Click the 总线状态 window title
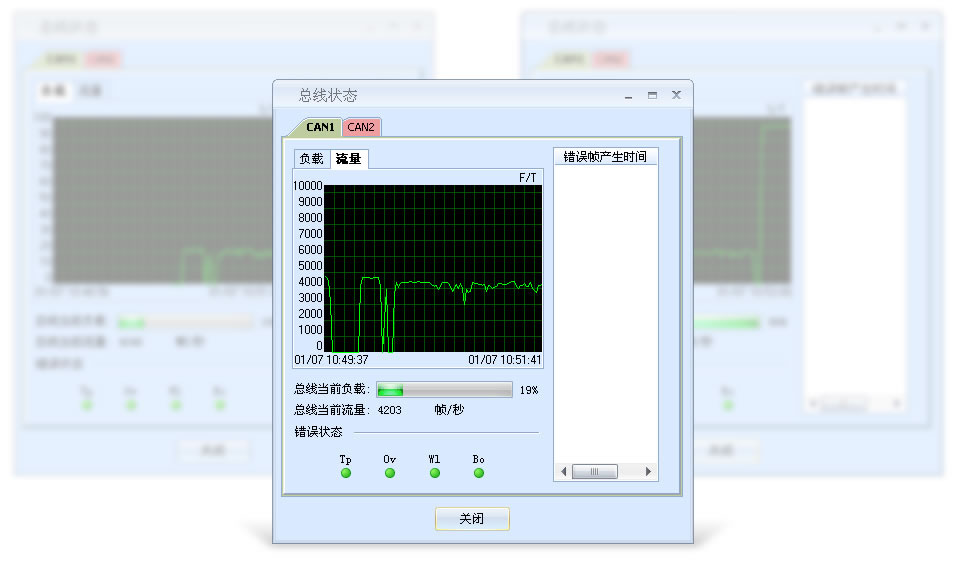The height and width of the screenshot is (566, 965). click(328, 95)
